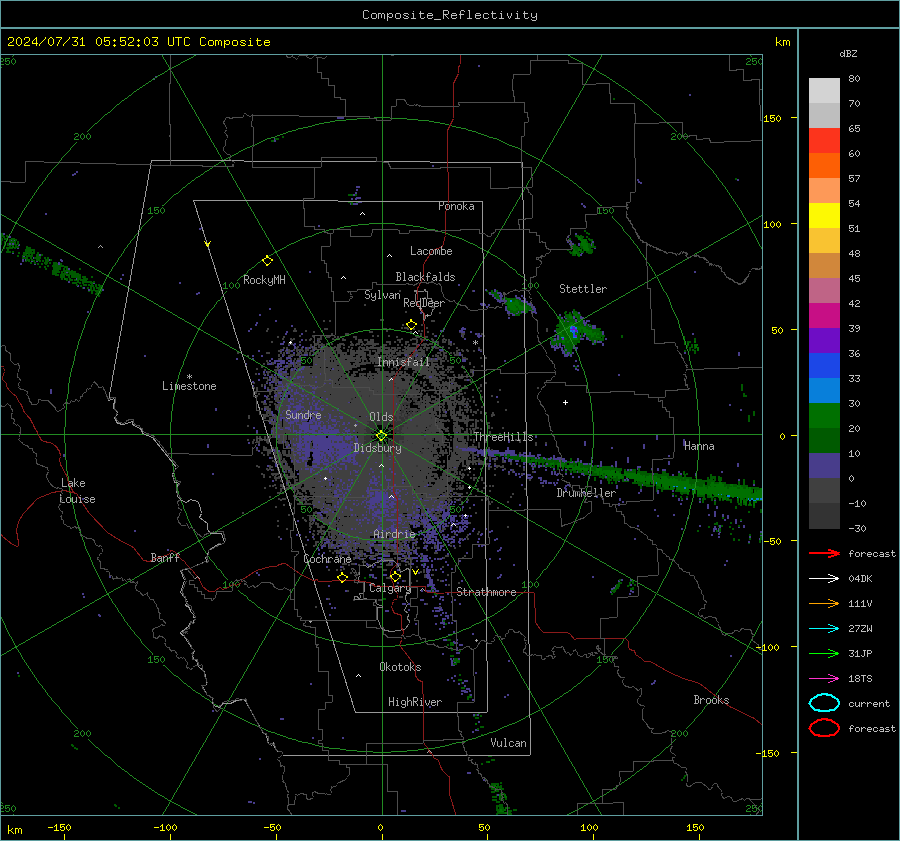Click the Ponoka city label
Viewport: 900px width, 841px height.
tap(456, 206)
